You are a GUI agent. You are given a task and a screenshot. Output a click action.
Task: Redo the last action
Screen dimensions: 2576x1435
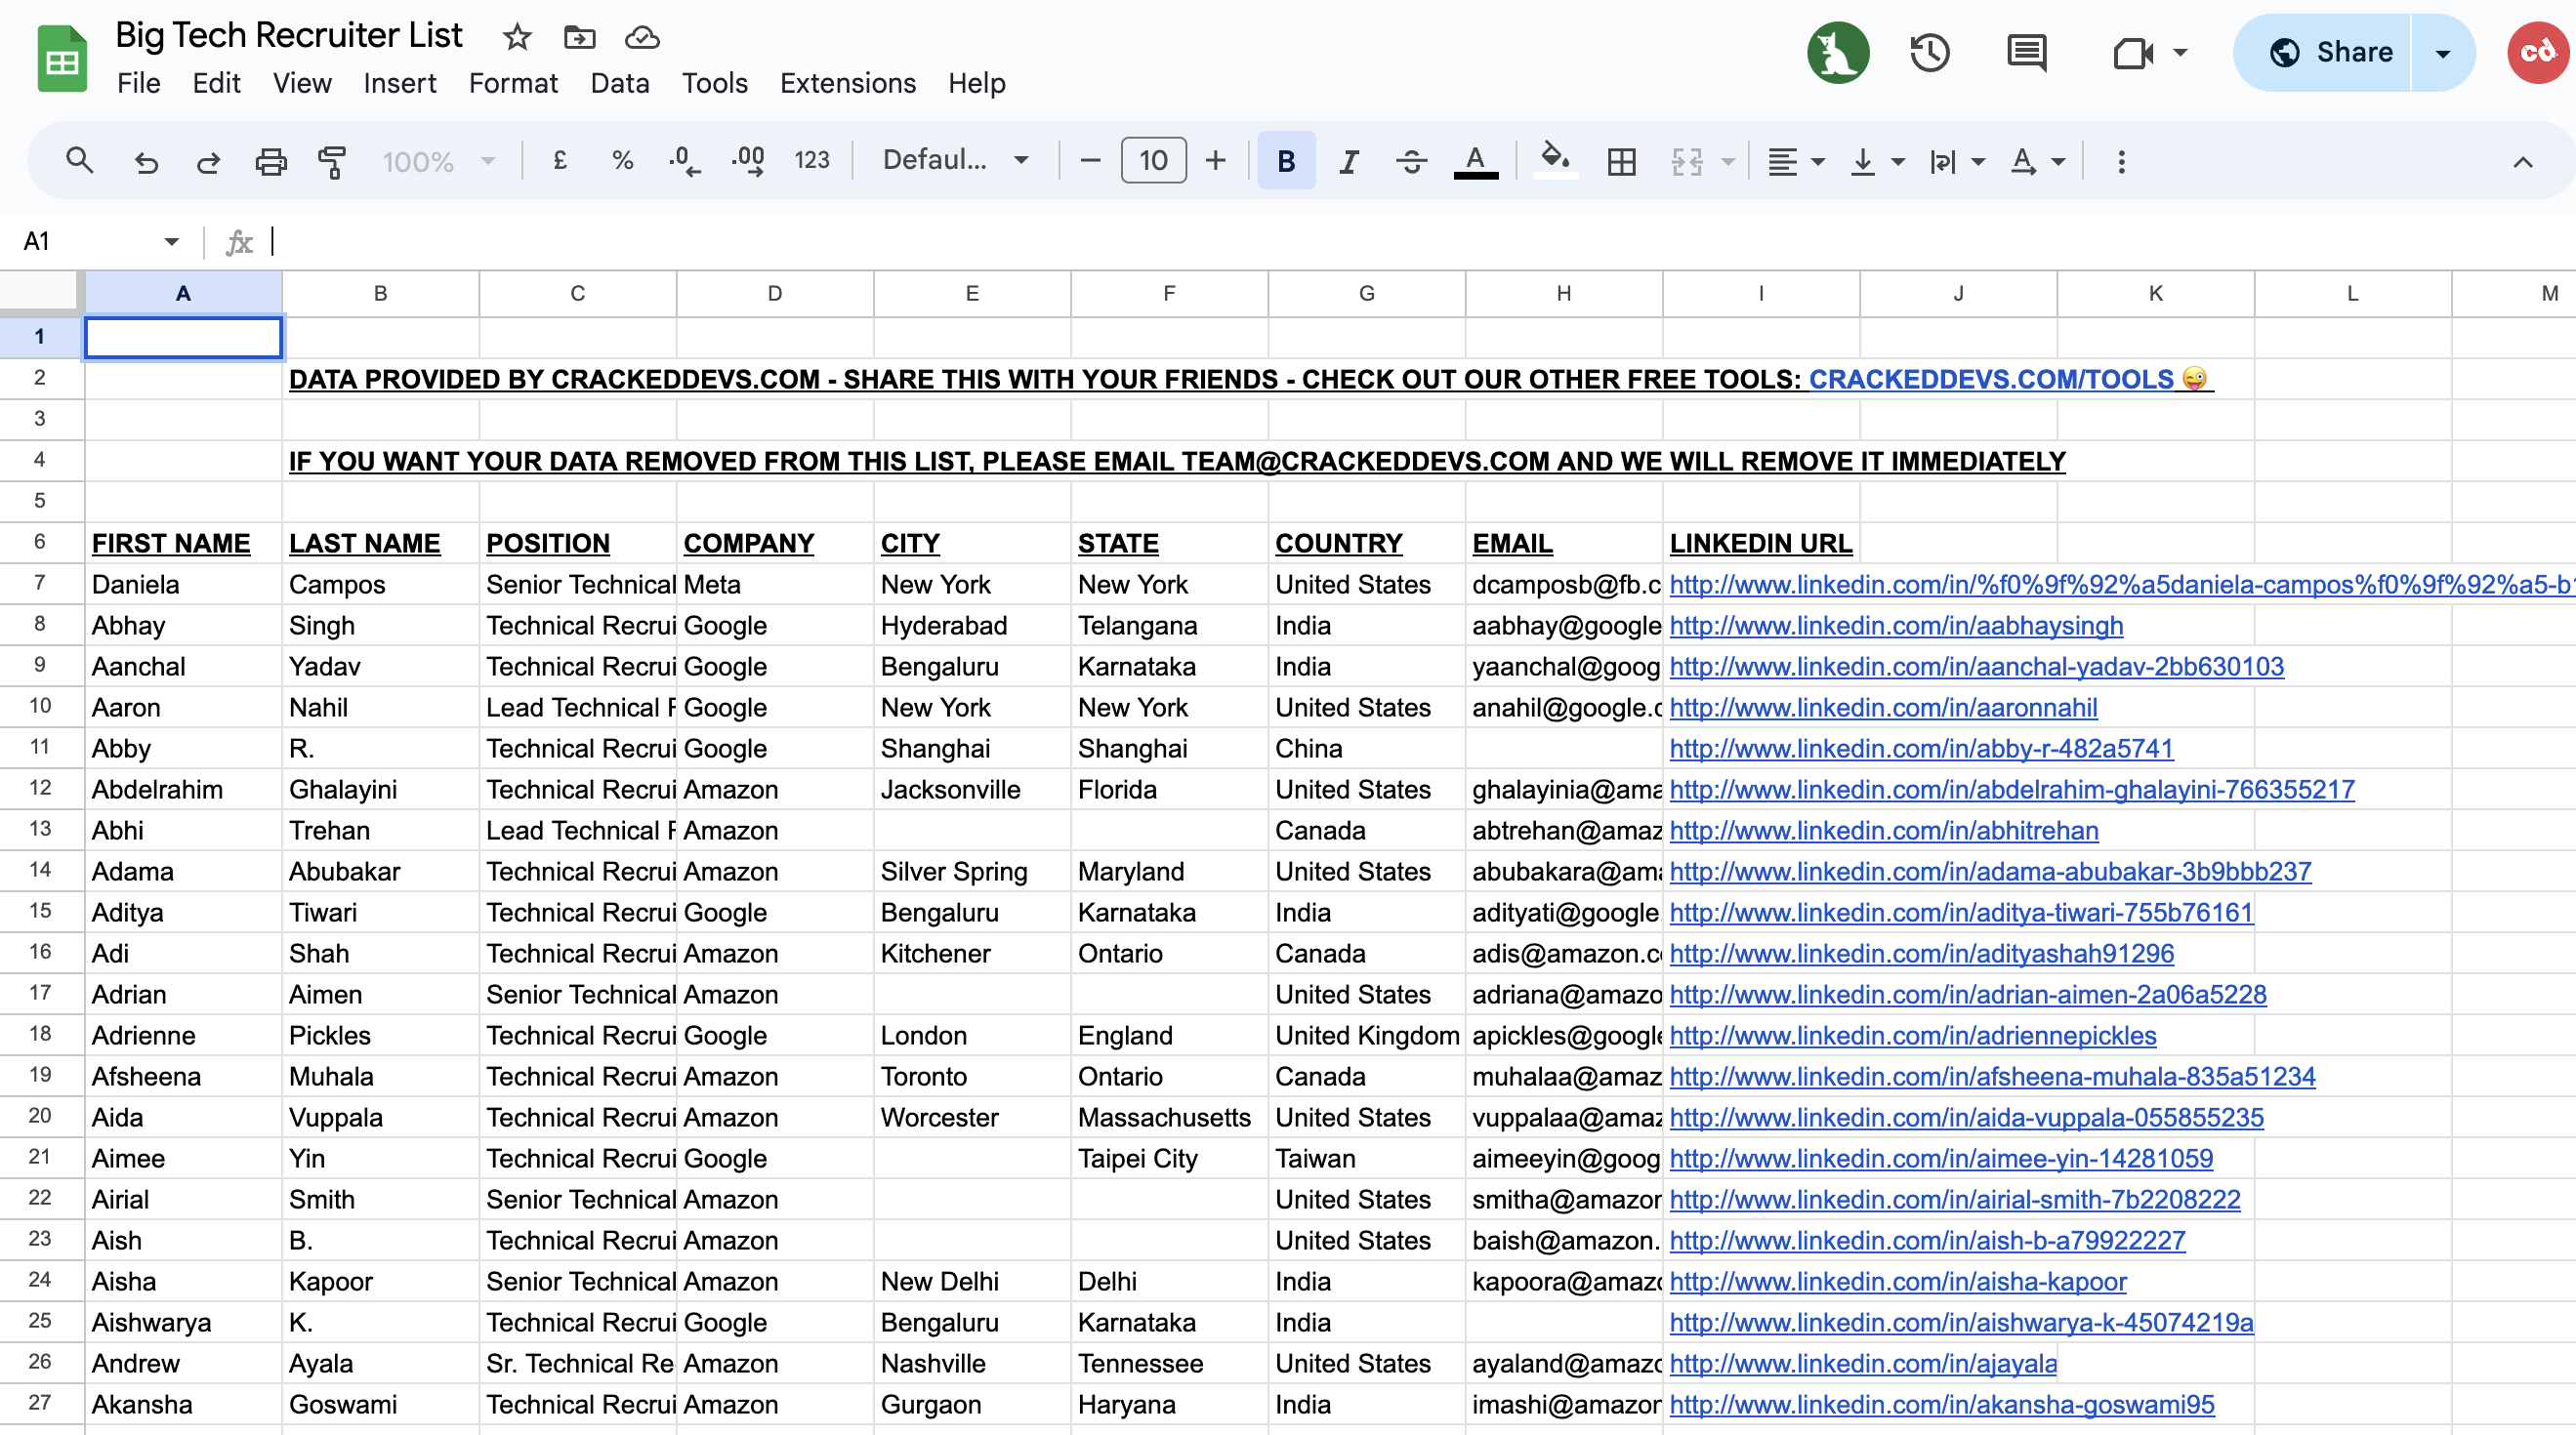point(208,161)
